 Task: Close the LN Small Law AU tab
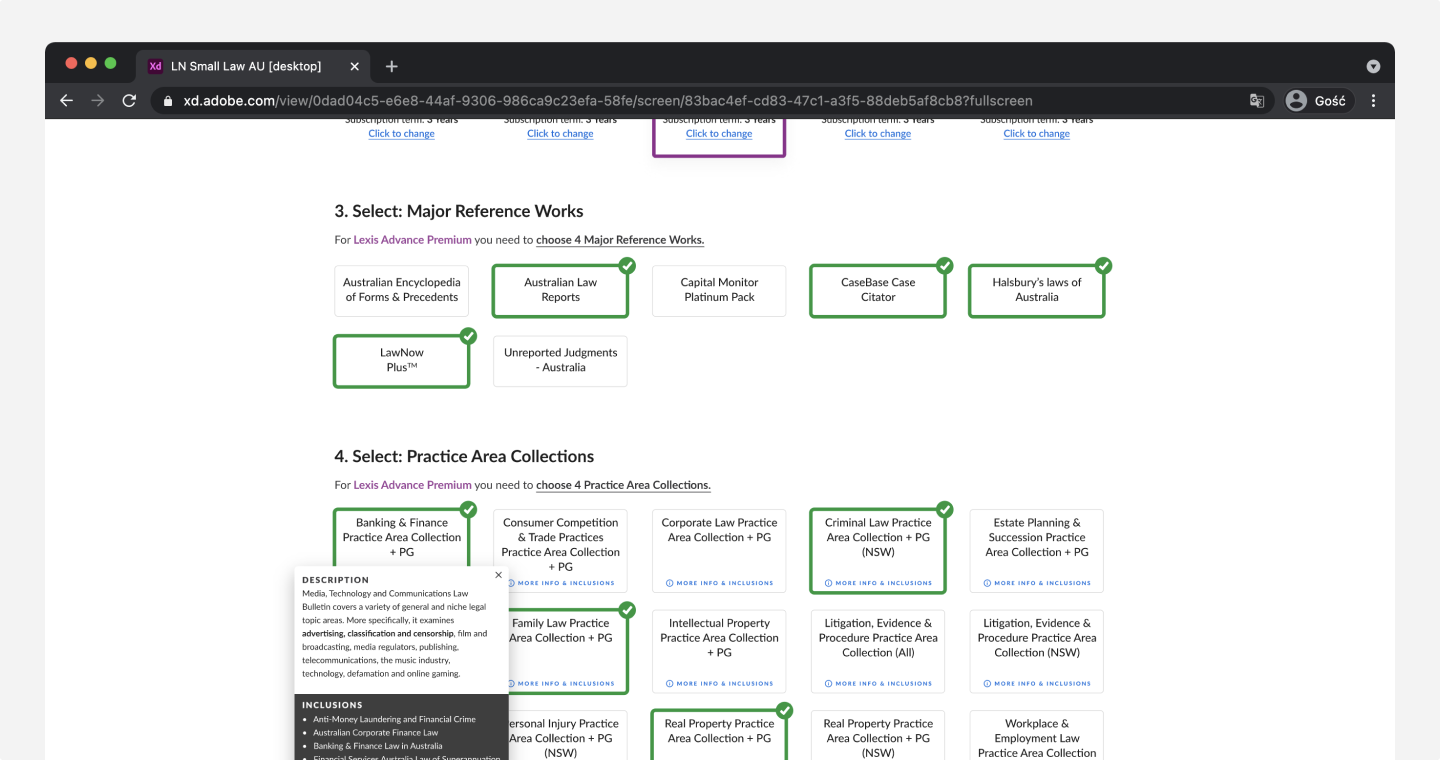pyautogui.click(x=354, y=66)
